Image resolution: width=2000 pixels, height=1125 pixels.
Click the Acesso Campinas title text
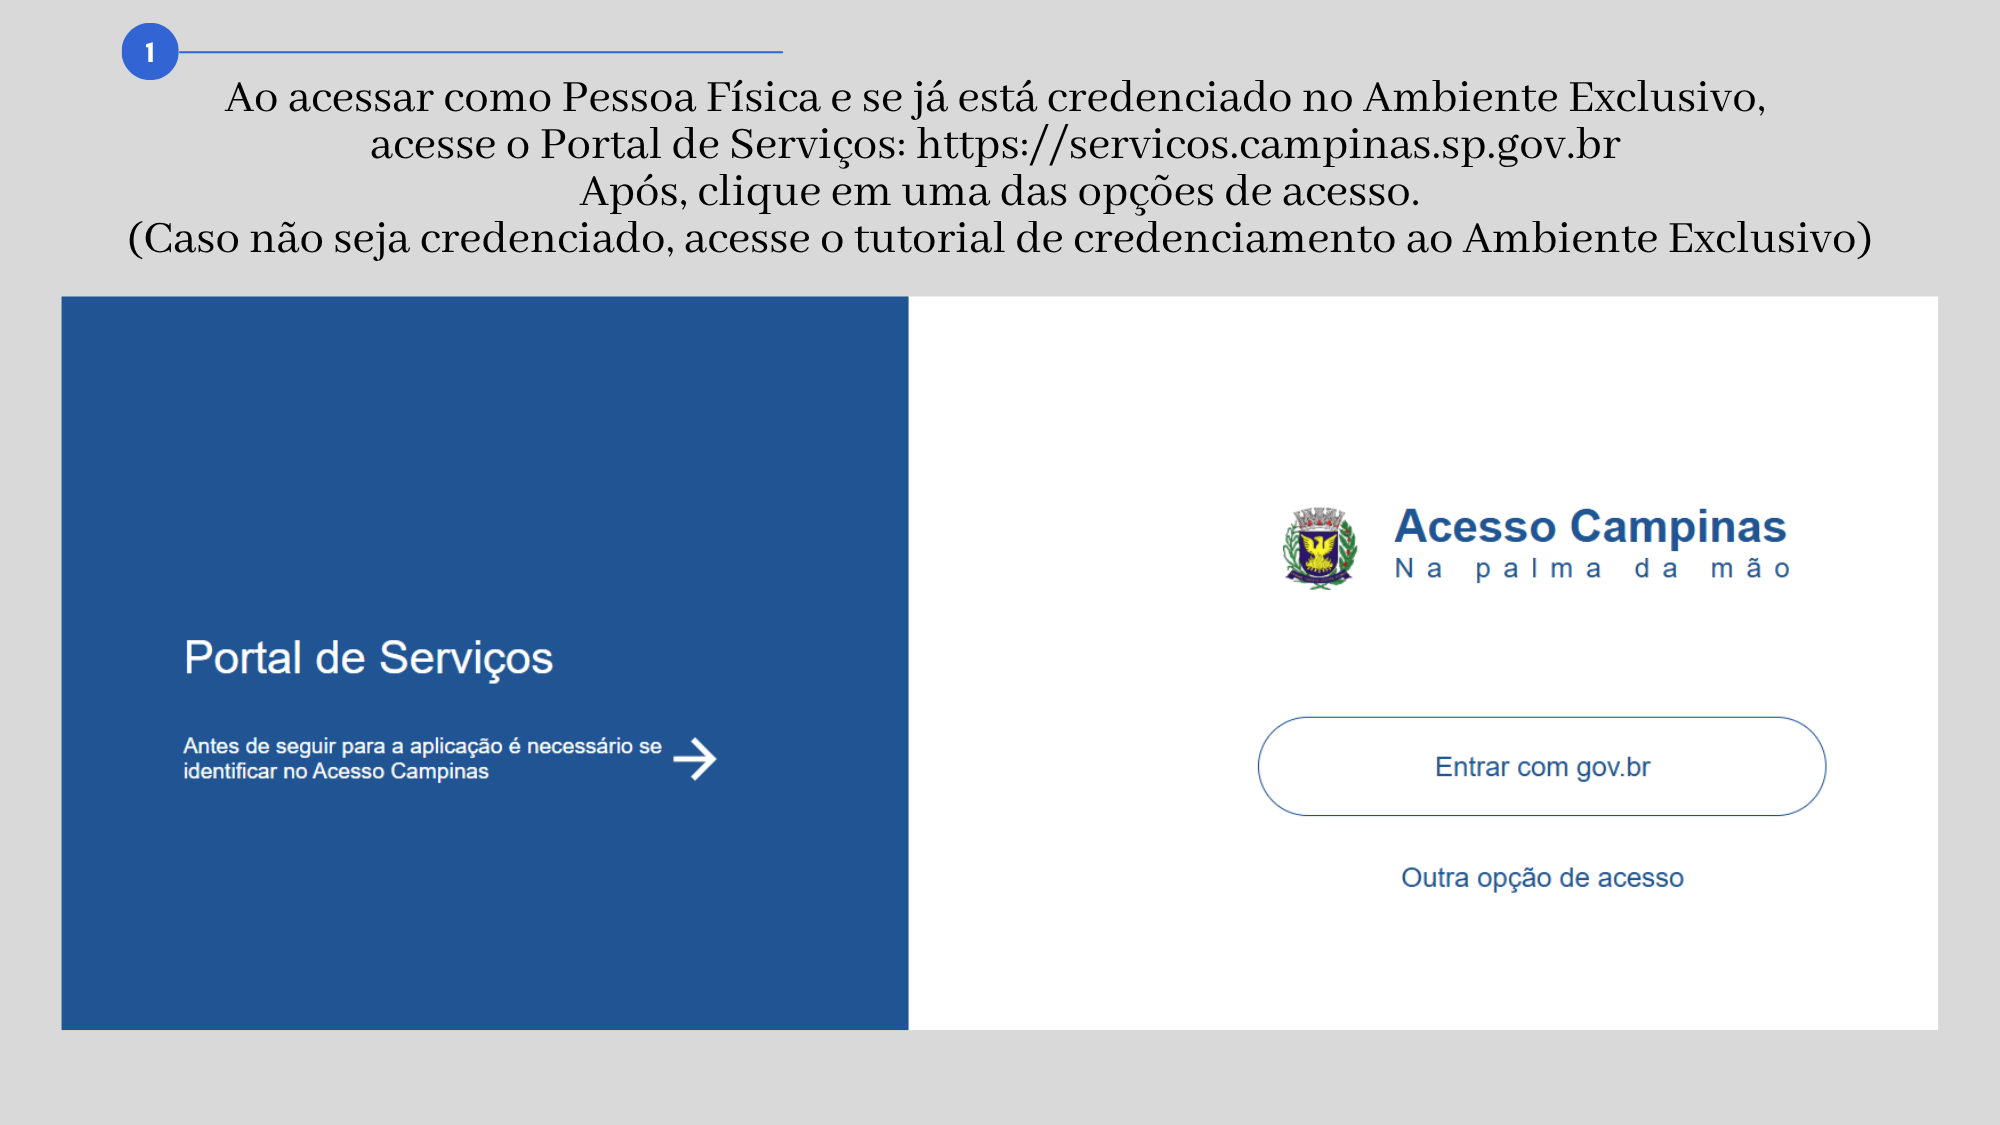(x=1590, y=526)
